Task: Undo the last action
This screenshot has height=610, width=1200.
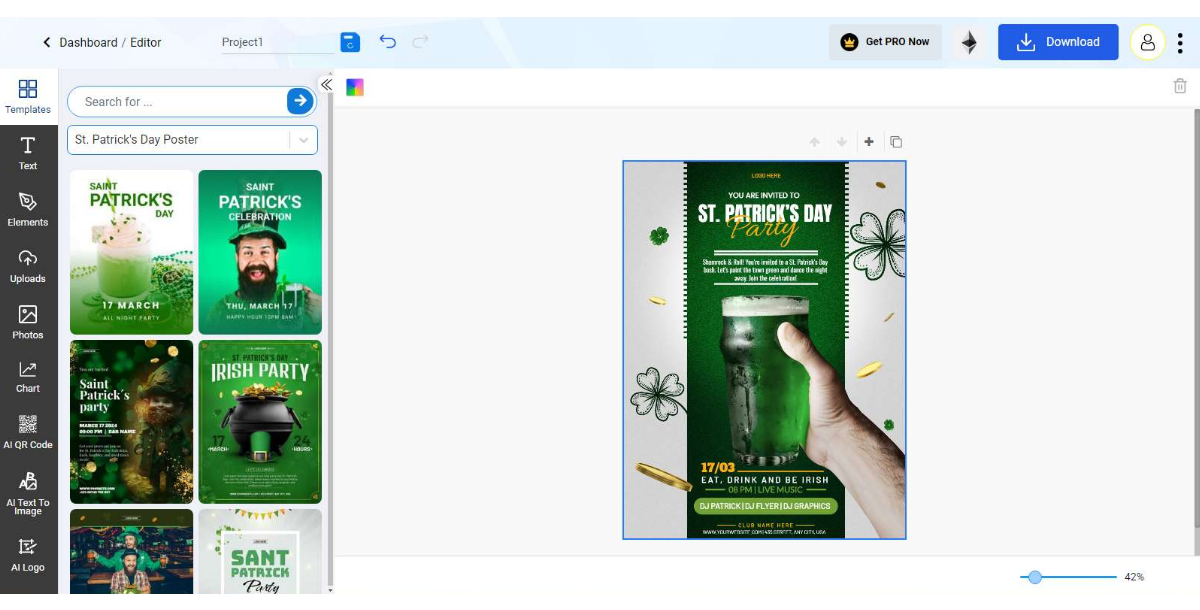Action: click(388, 42)
